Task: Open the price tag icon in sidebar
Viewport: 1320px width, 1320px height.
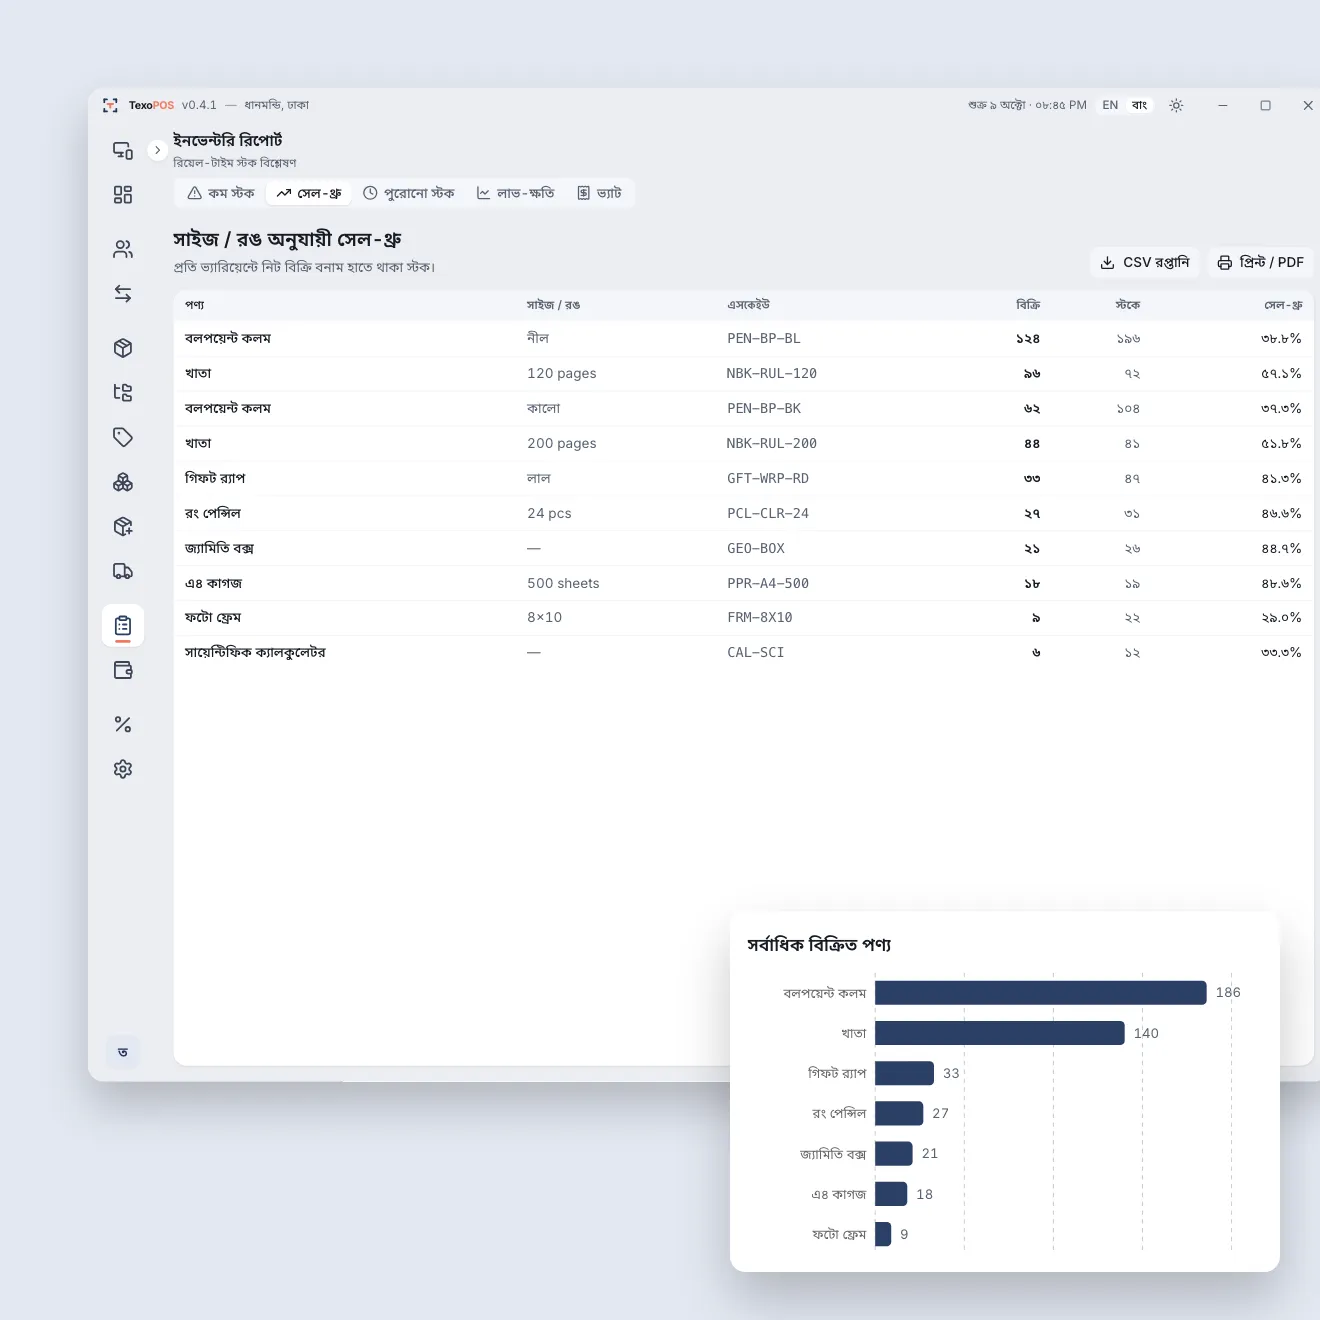Action: [x=123, y=437]
